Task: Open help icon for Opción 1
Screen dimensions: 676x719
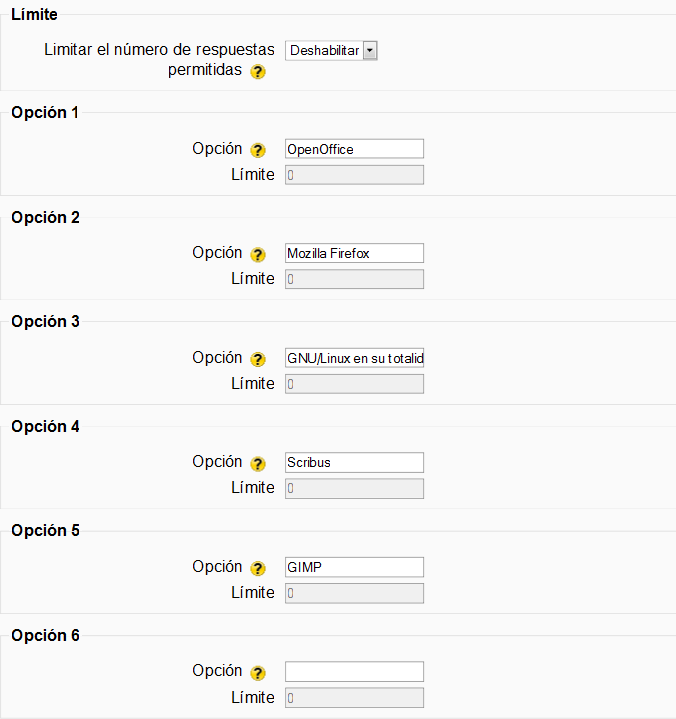Action: [258, 150]
